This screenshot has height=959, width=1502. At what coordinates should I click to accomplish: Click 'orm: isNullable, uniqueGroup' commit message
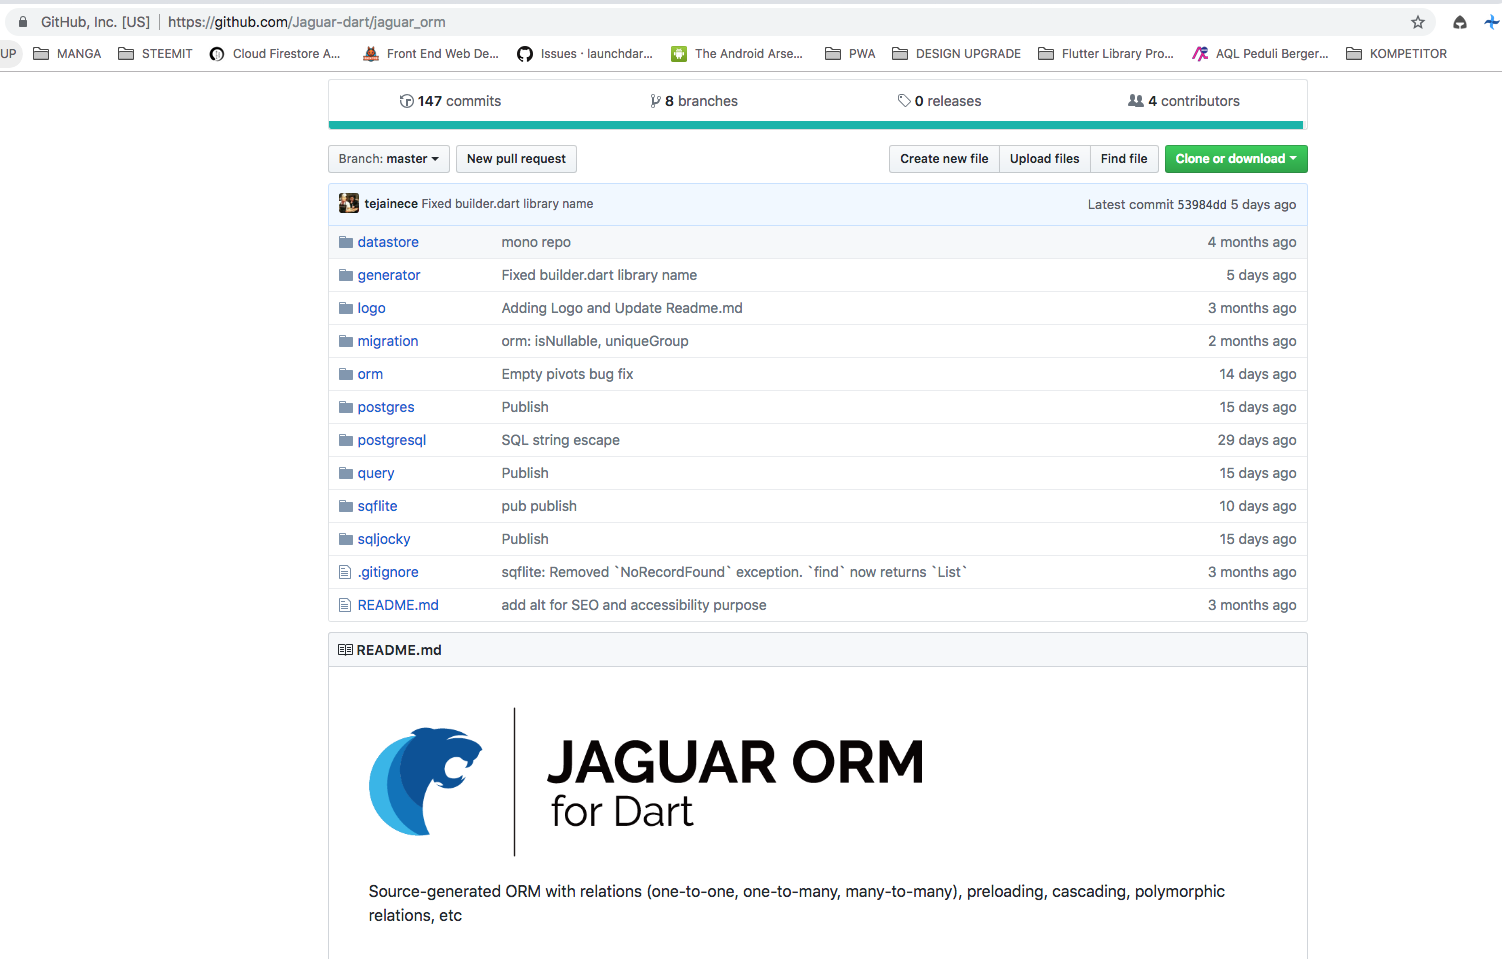coord(595,341)
